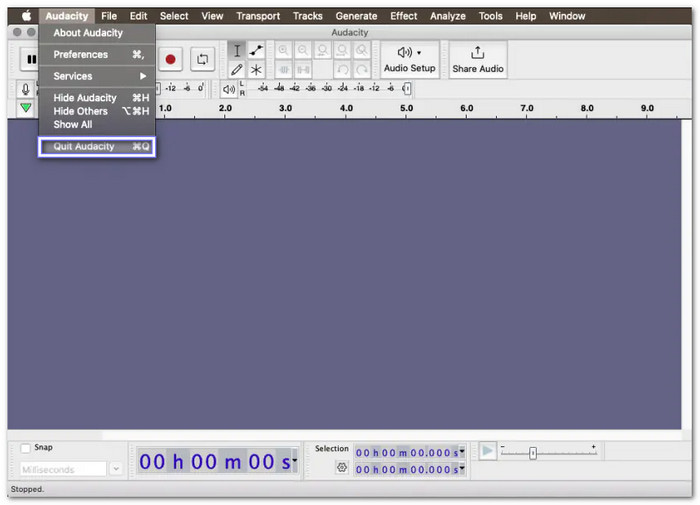Click the Play-at-Speed button

[488, 451]
